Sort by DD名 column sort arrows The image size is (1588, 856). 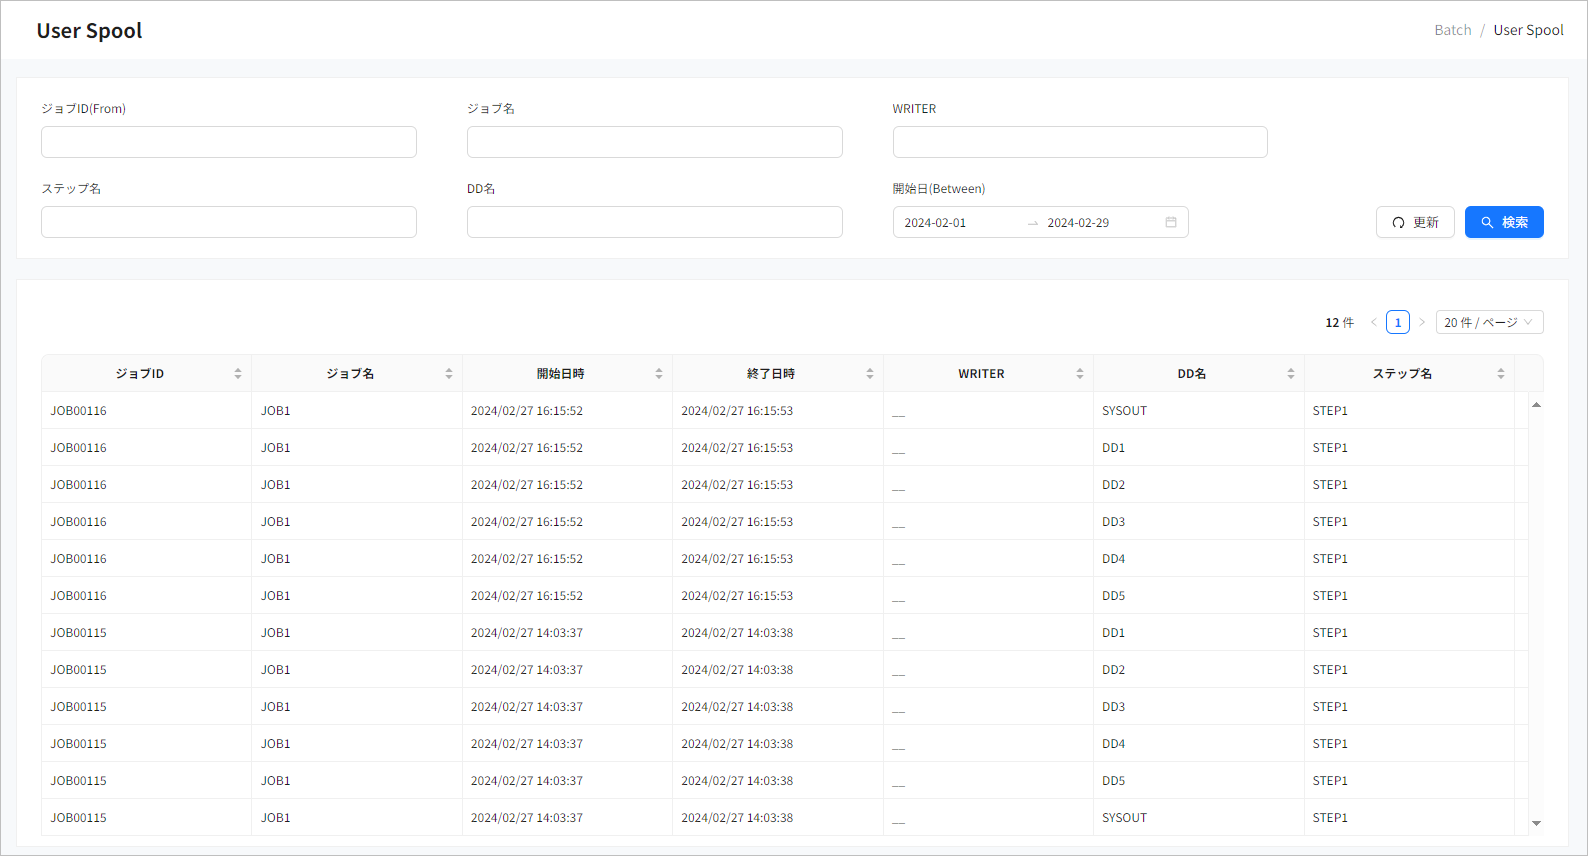pyautogui.click(x=1291, y=373)
